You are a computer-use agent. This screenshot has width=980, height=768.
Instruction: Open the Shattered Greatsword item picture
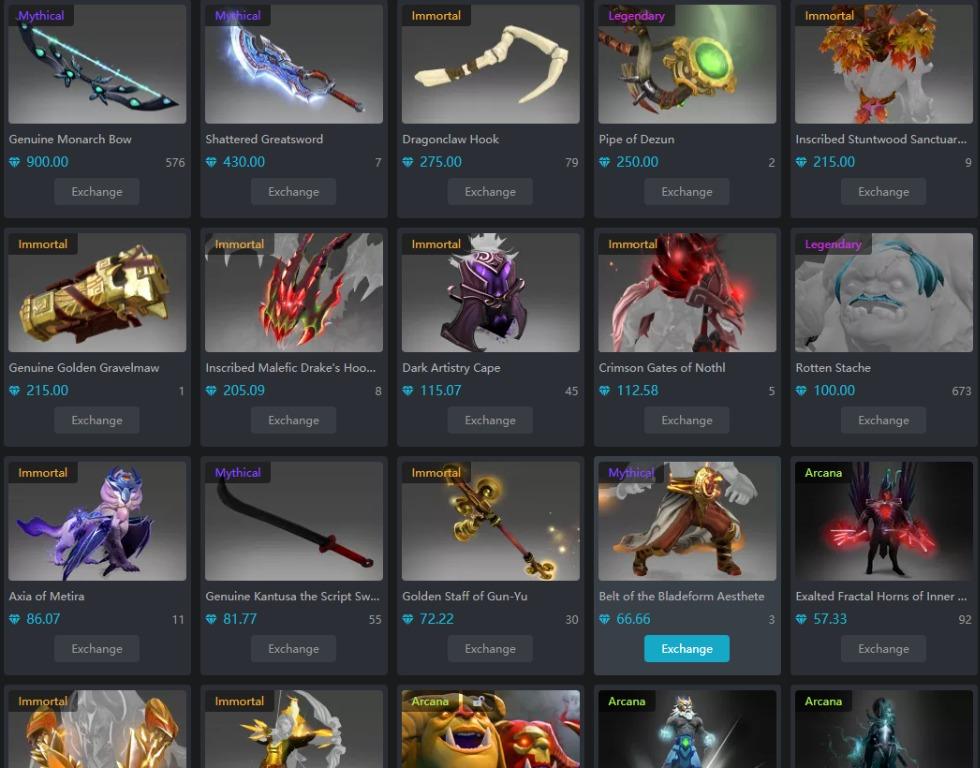(x=294, y=64)
